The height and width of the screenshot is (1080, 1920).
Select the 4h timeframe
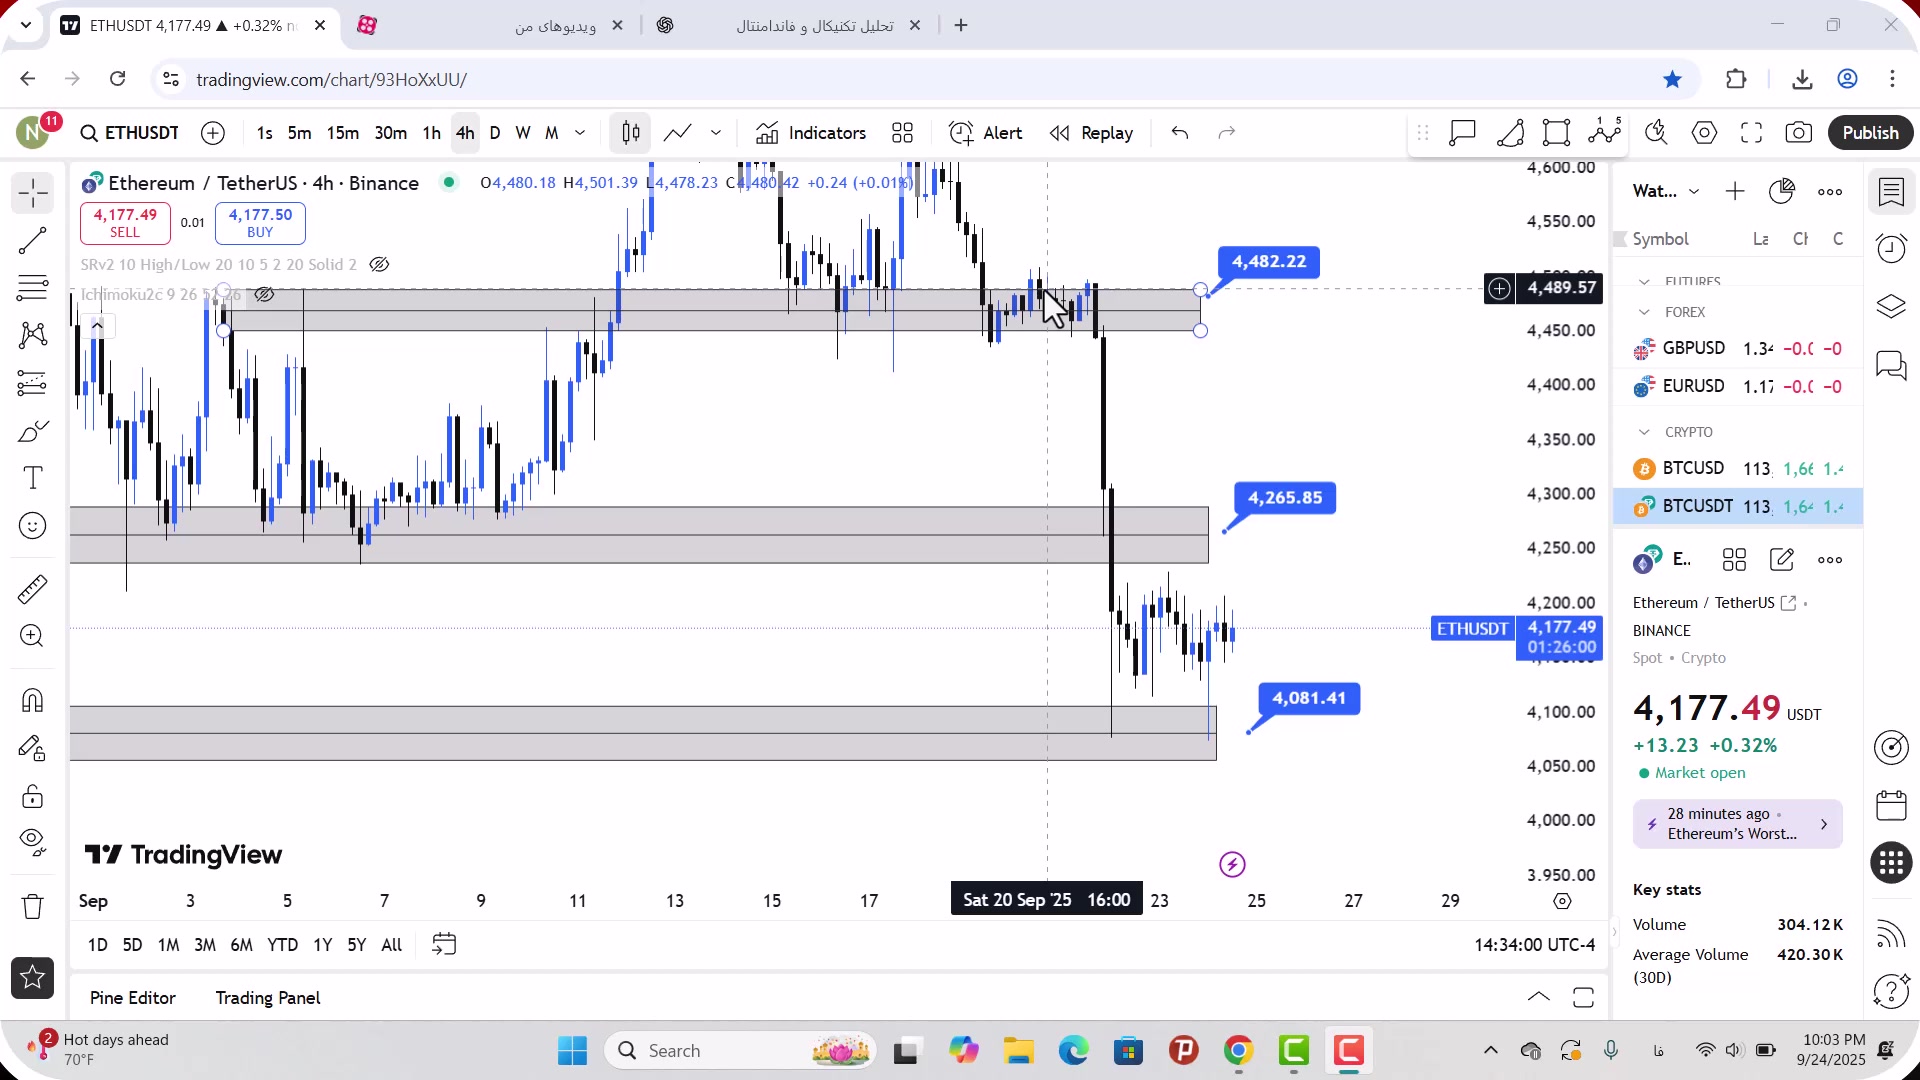click(x=465, y=133)
